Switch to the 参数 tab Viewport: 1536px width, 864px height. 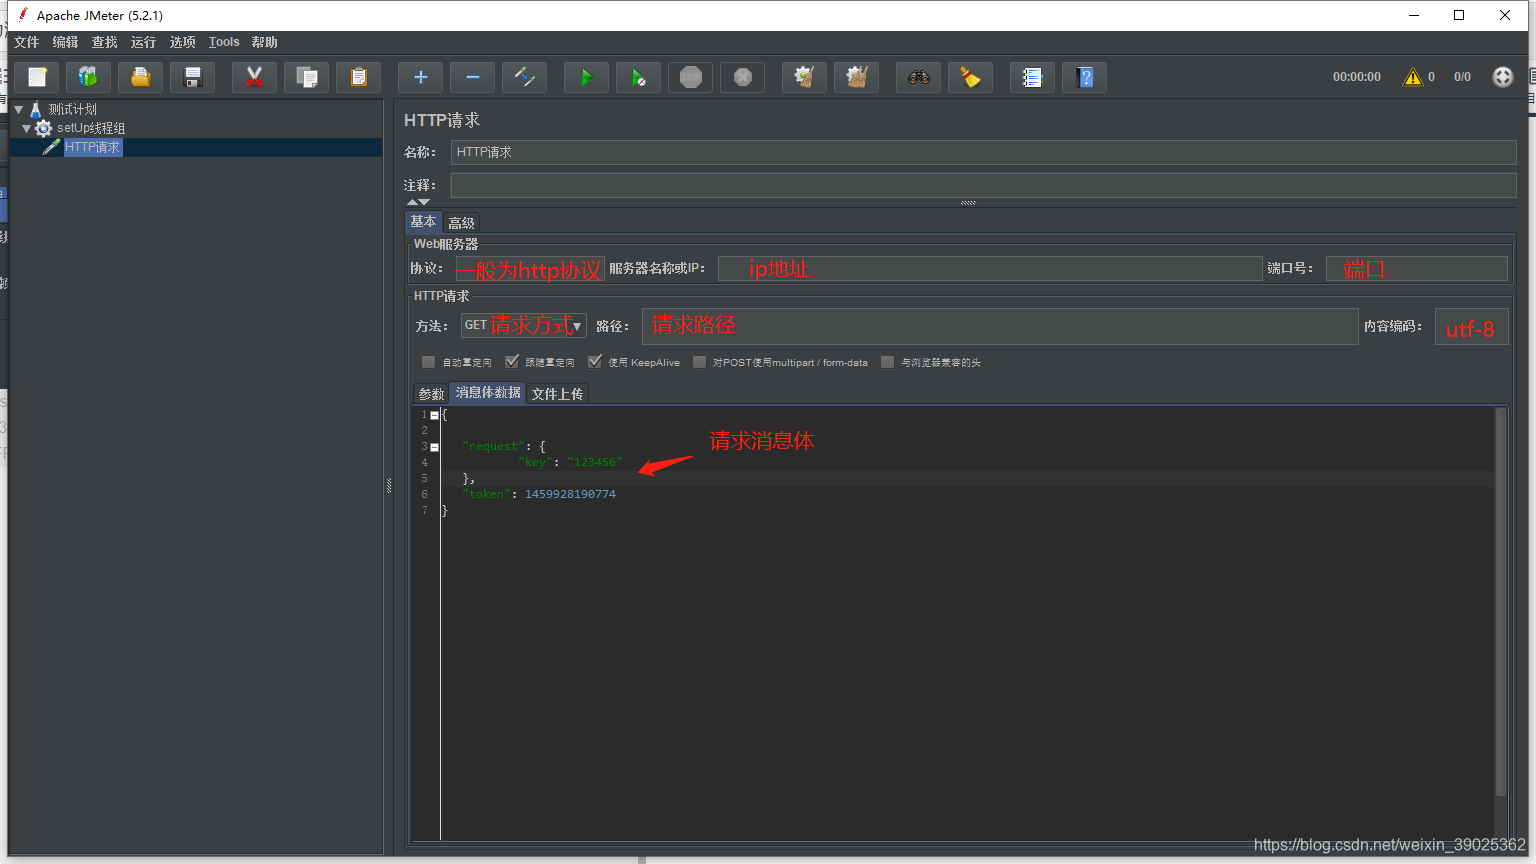[x=431, y=394]
